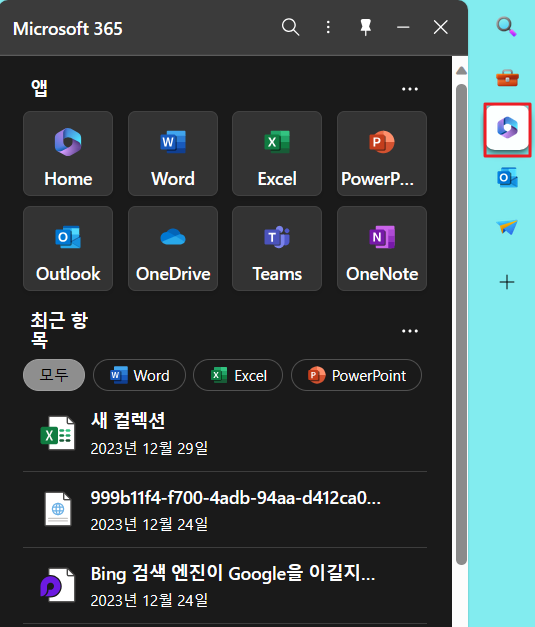Filter recent items by Excel
The image size is (535, 627).
238,375
